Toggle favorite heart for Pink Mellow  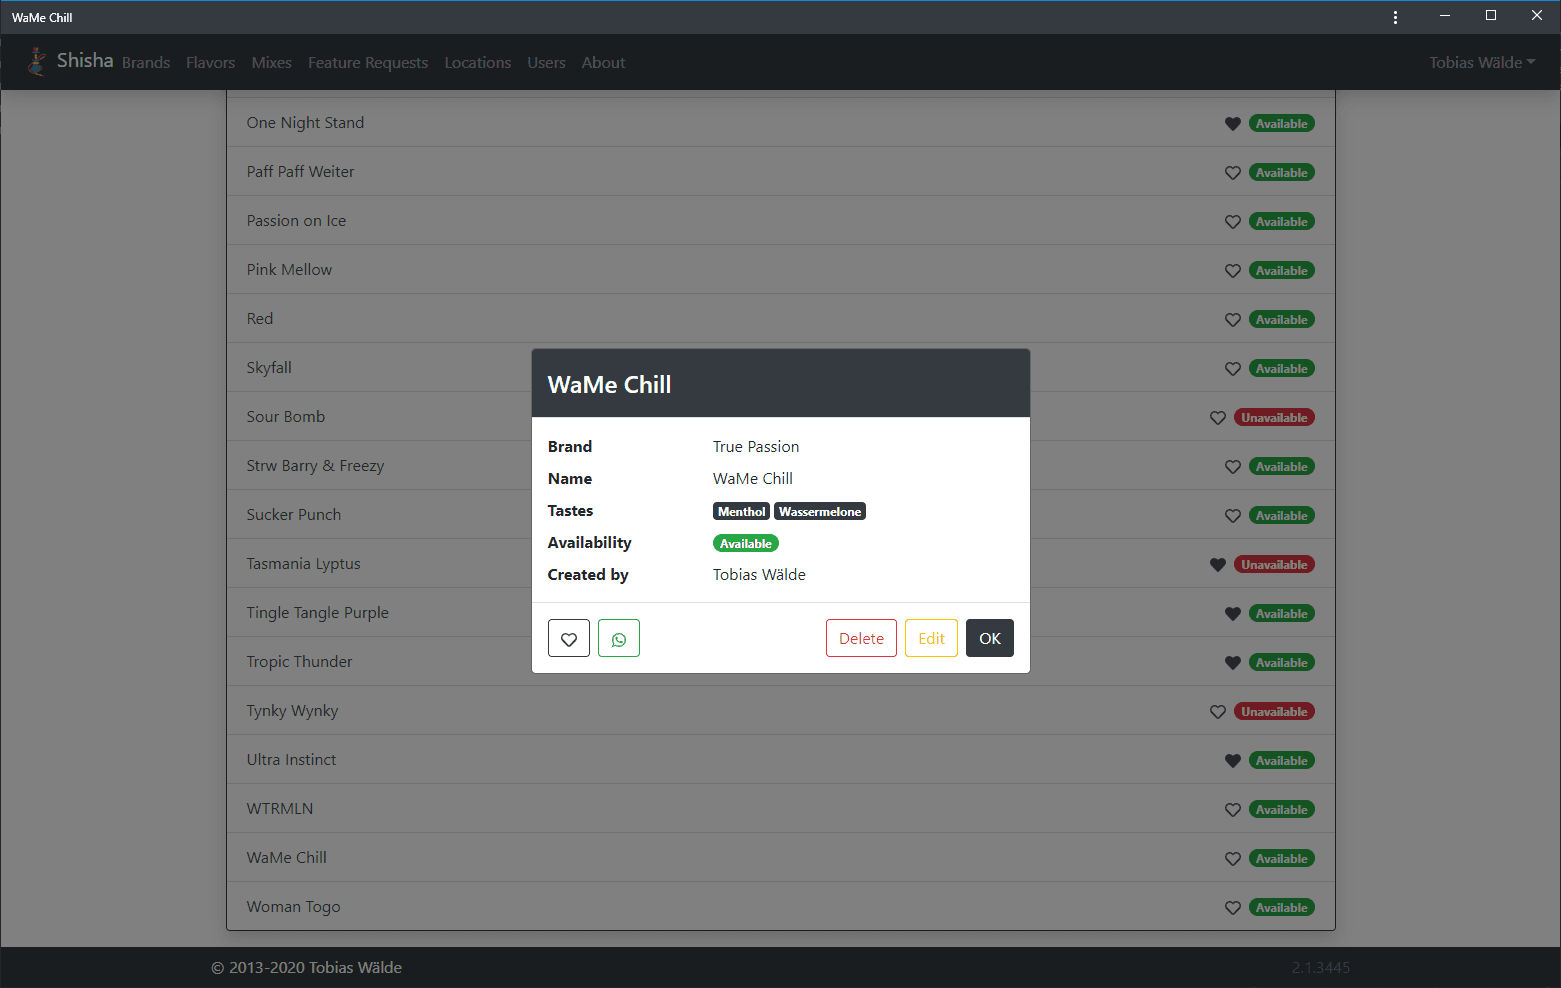click(1233, 271)
